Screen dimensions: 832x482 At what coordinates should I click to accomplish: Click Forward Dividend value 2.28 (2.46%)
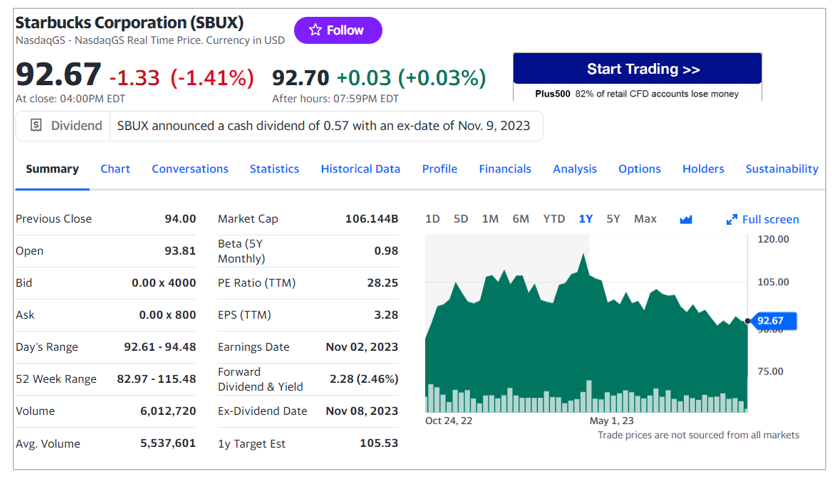(364, 379)
